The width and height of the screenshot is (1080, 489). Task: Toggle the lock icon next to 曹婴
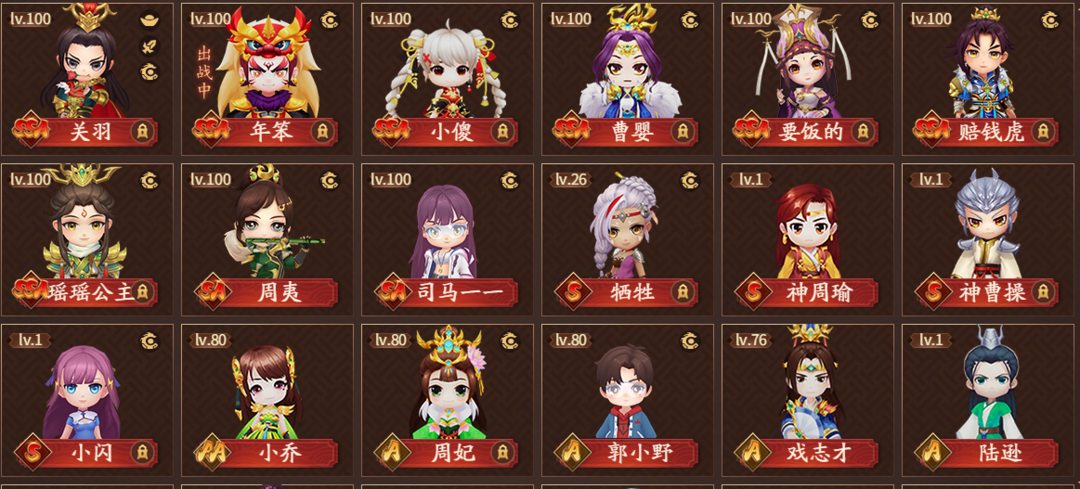tap(682, 132)
